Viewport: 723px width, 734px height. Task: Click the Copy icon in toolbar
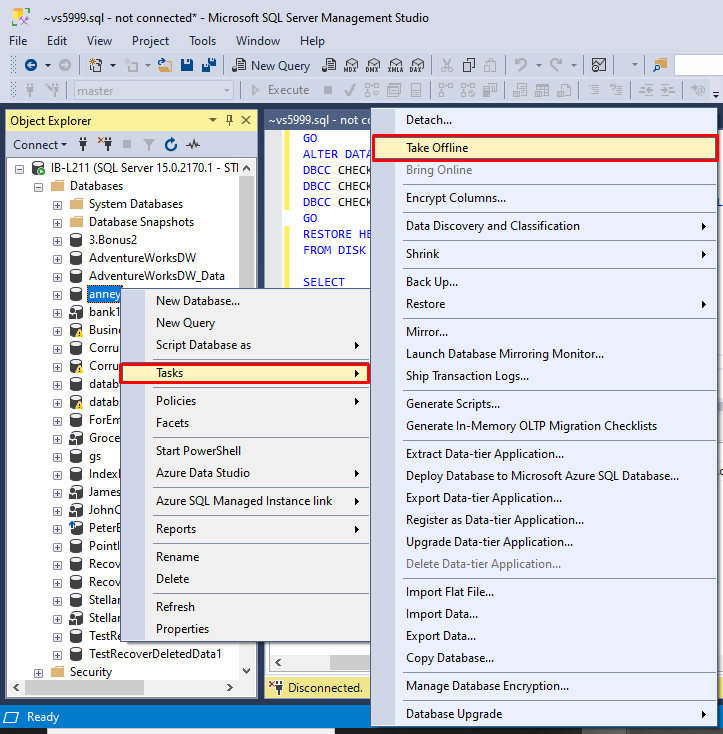coord(468,65)
